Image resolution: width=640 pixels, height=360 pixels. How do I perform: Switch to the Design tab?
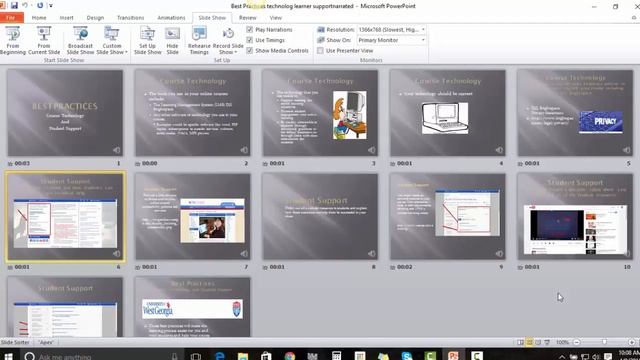(x=95, y=18)
